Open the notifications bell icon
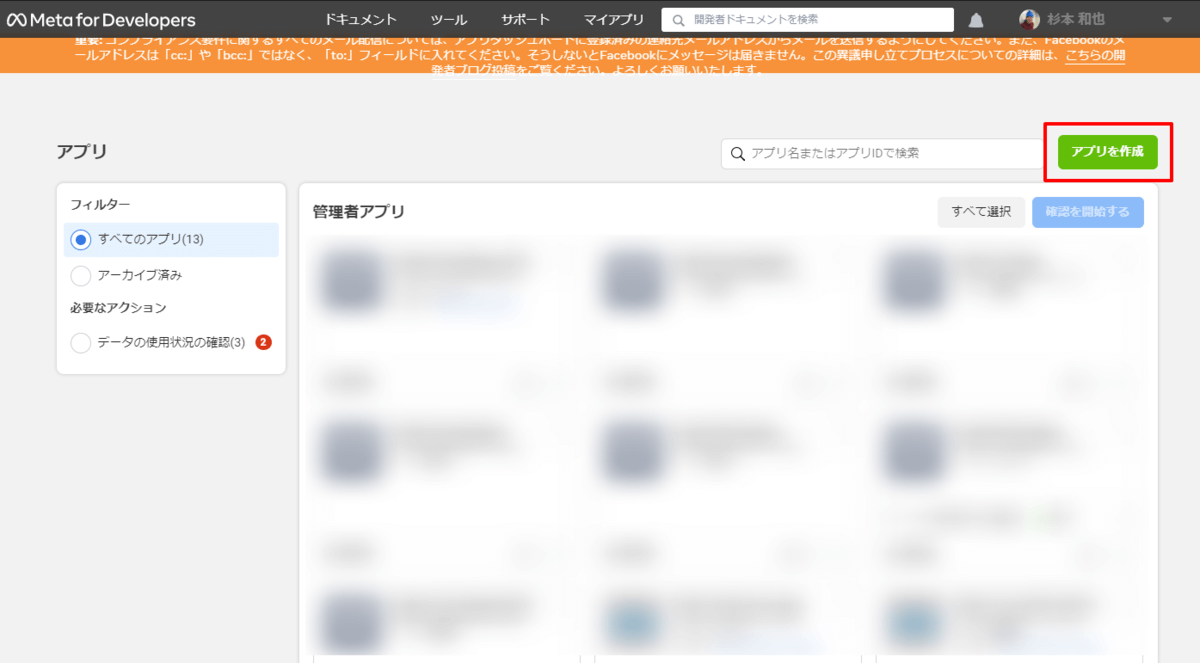 click(x=976, y=20)
